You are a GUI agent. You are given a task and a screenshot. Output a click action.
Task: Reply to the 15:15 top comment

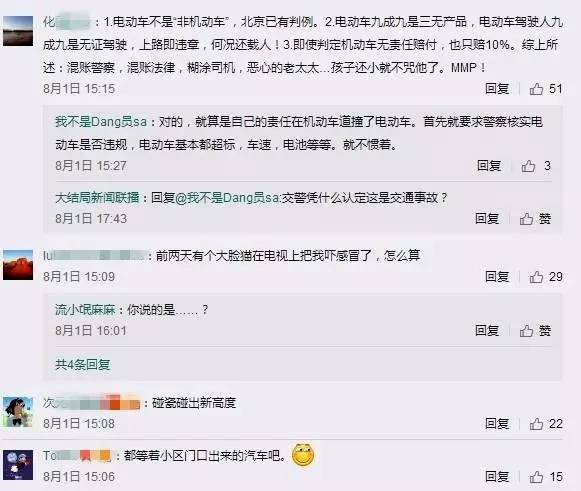497,89
